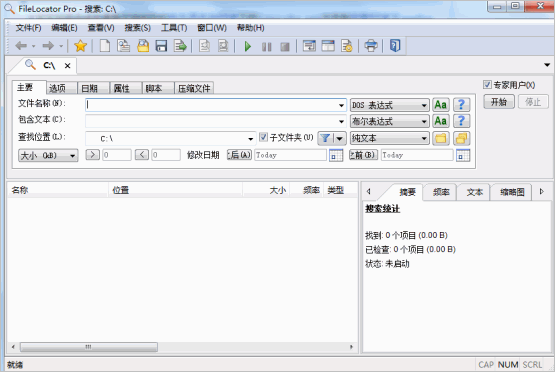Screen dimensions: 555x372
Task: Switch to the 选项 tab
Action: (62, 88)
